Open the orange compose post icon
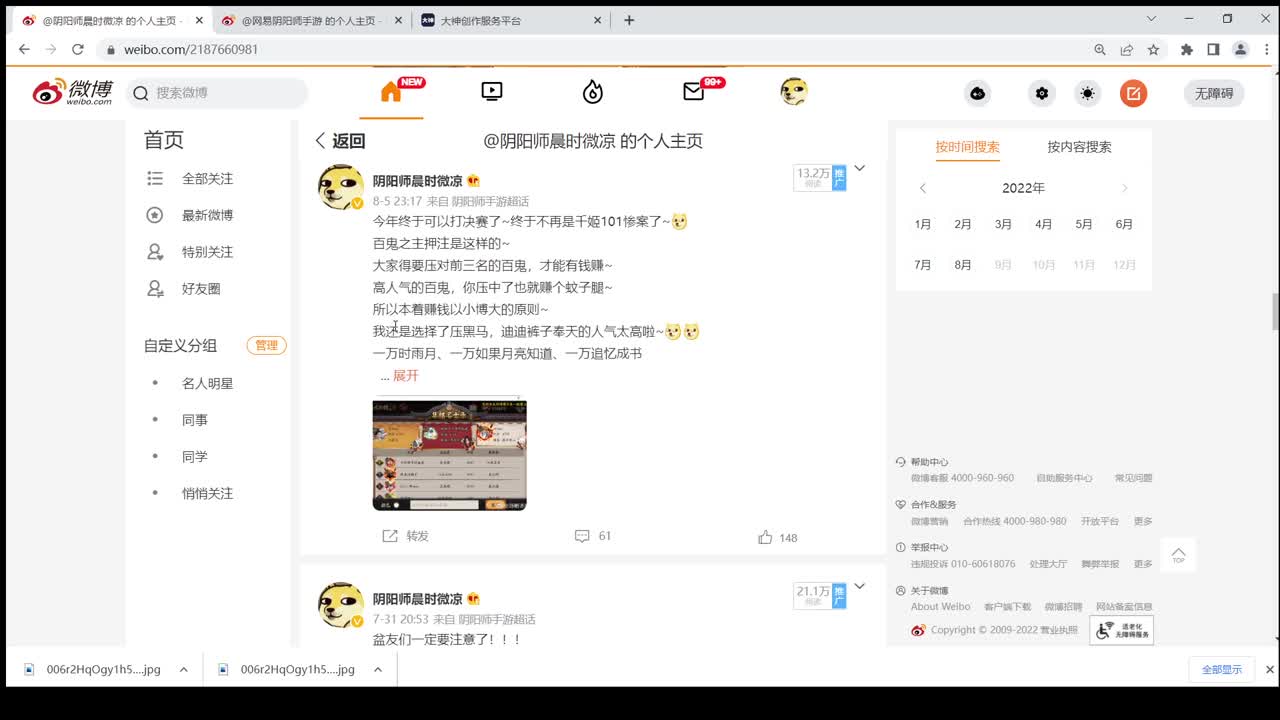1280x720 pixels. [1133, 92]
